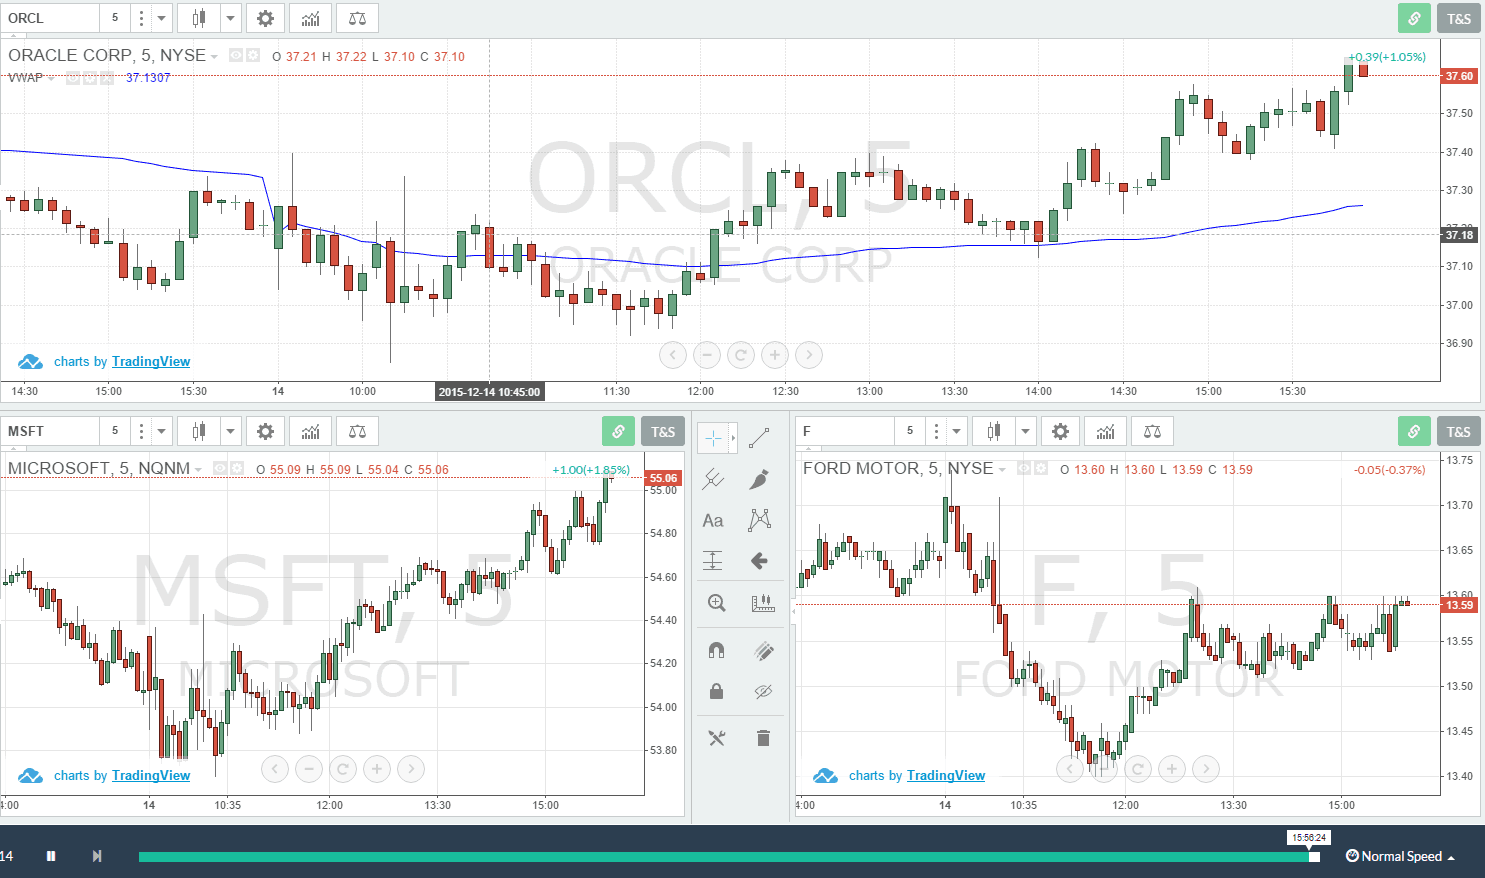Open the T&S tab on the Ford chart

pyautogui.click(x=1458, y=430)
